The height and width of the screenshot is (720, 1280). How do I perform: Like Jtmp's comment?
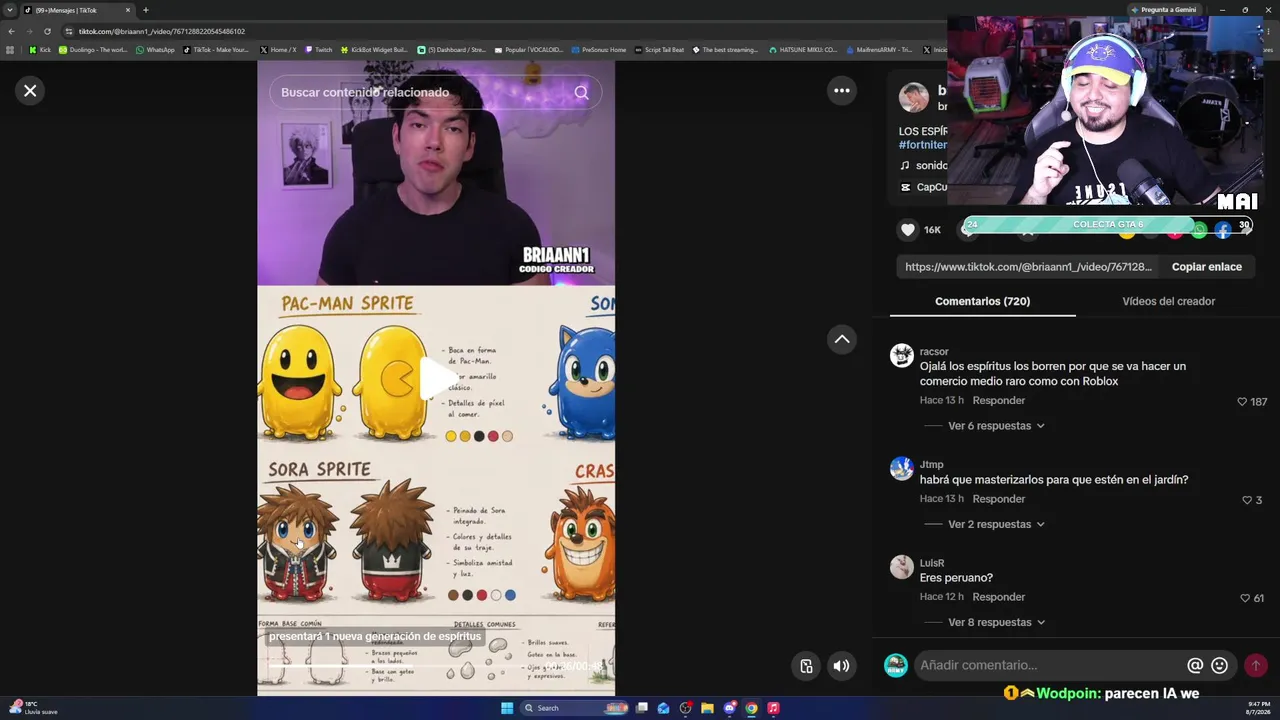coord(1247,500)
